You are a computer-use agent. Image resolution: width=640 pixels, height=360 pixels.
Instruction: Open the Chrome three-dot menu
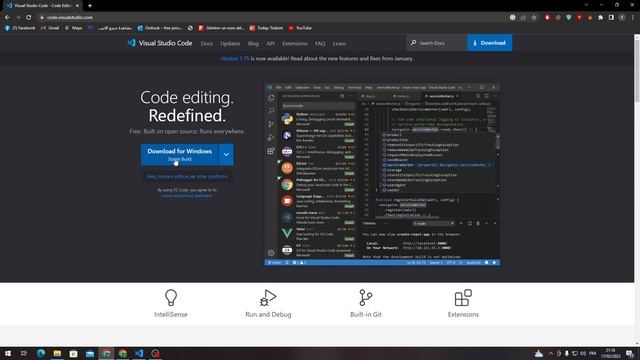click(633, 18)
